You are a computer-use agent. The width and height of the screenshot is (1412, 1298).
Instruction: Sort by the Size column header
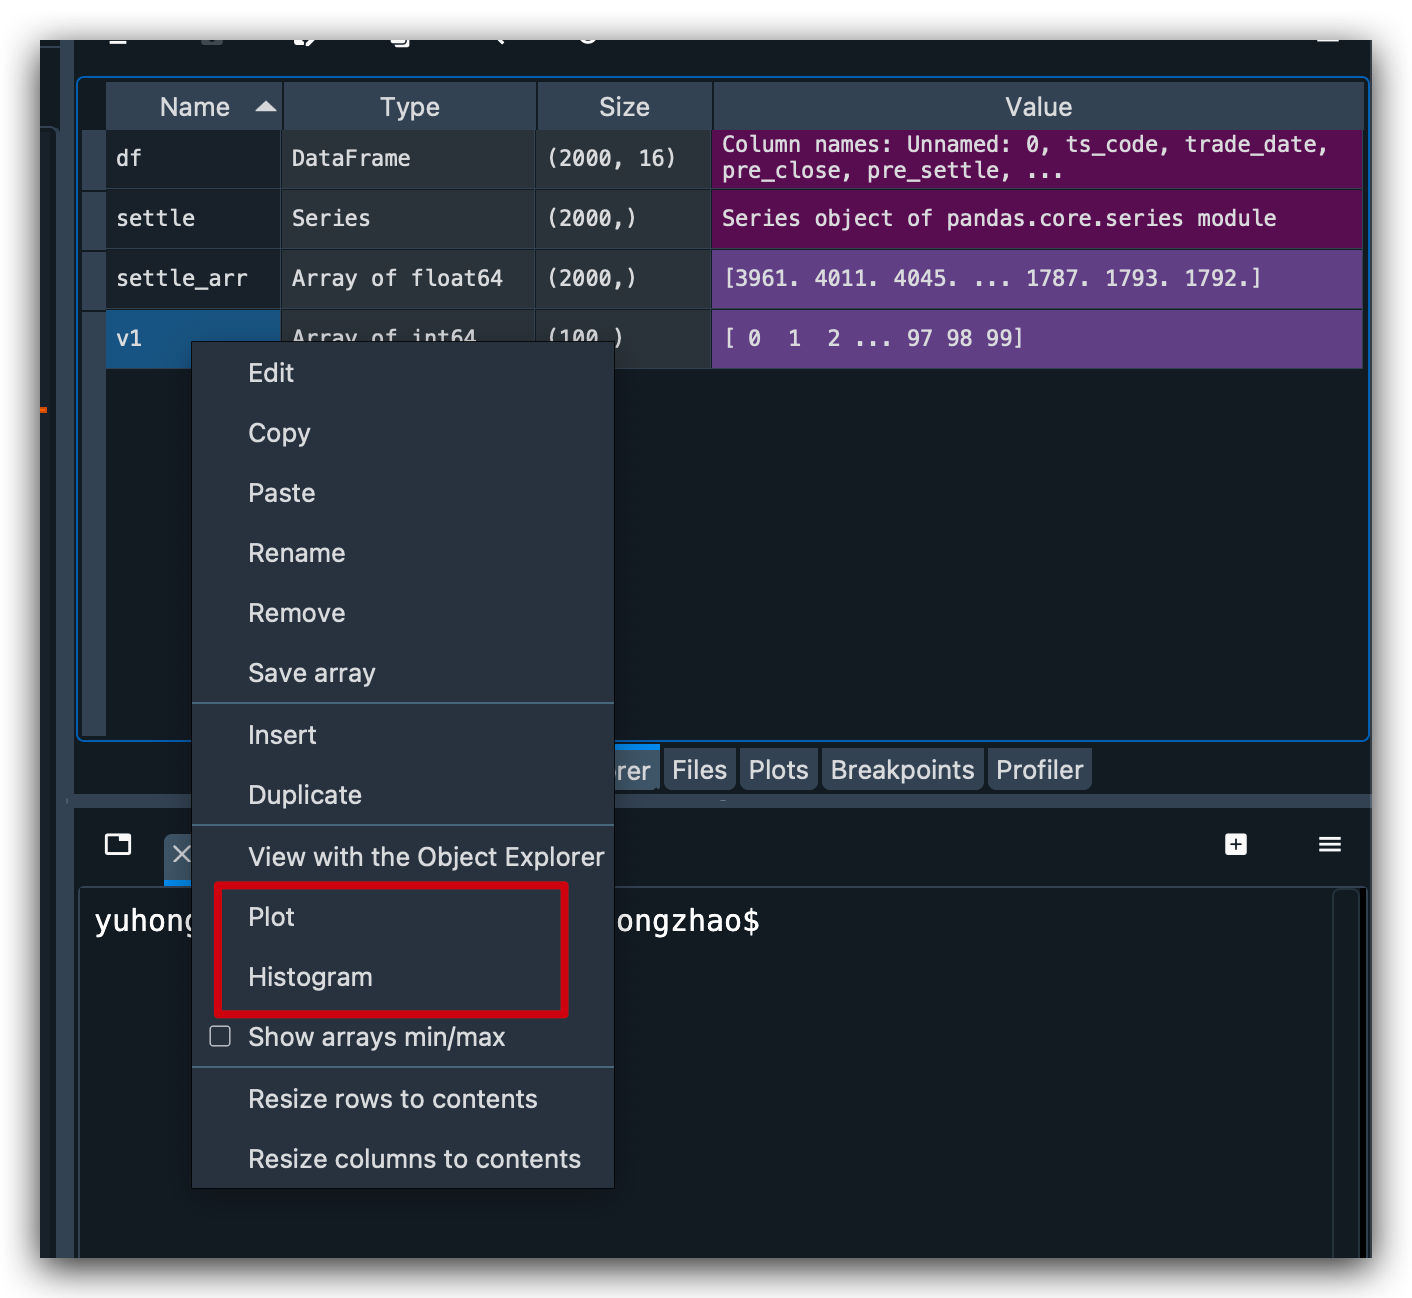click(624, 106)
